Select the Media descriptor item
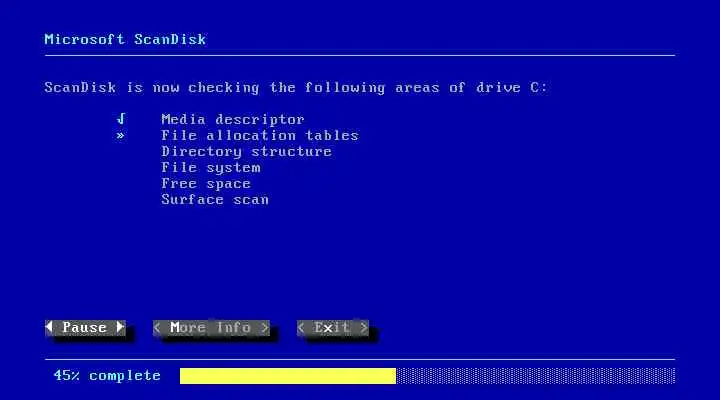The height and width of the screenshot is (400, 720). tap(233, 119)
